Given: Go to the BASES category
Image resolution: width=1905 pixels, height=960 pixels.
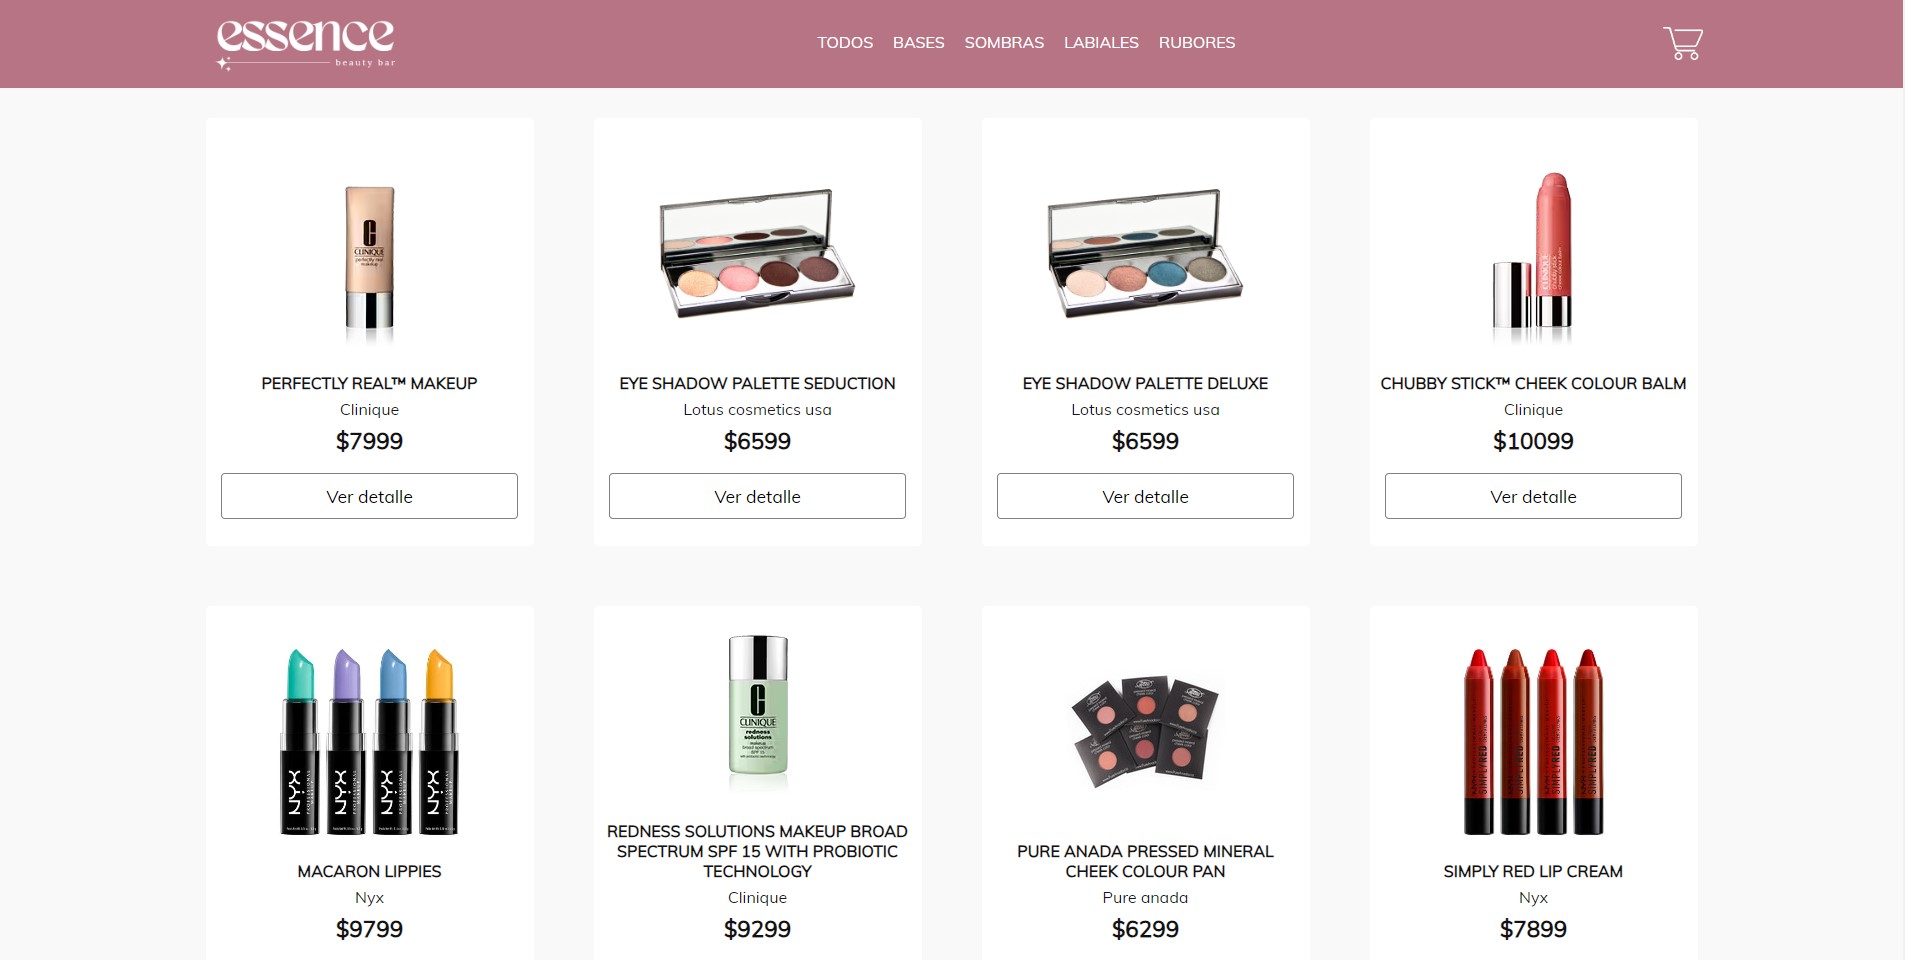Looking at the screenshot, I should point(918,43).
